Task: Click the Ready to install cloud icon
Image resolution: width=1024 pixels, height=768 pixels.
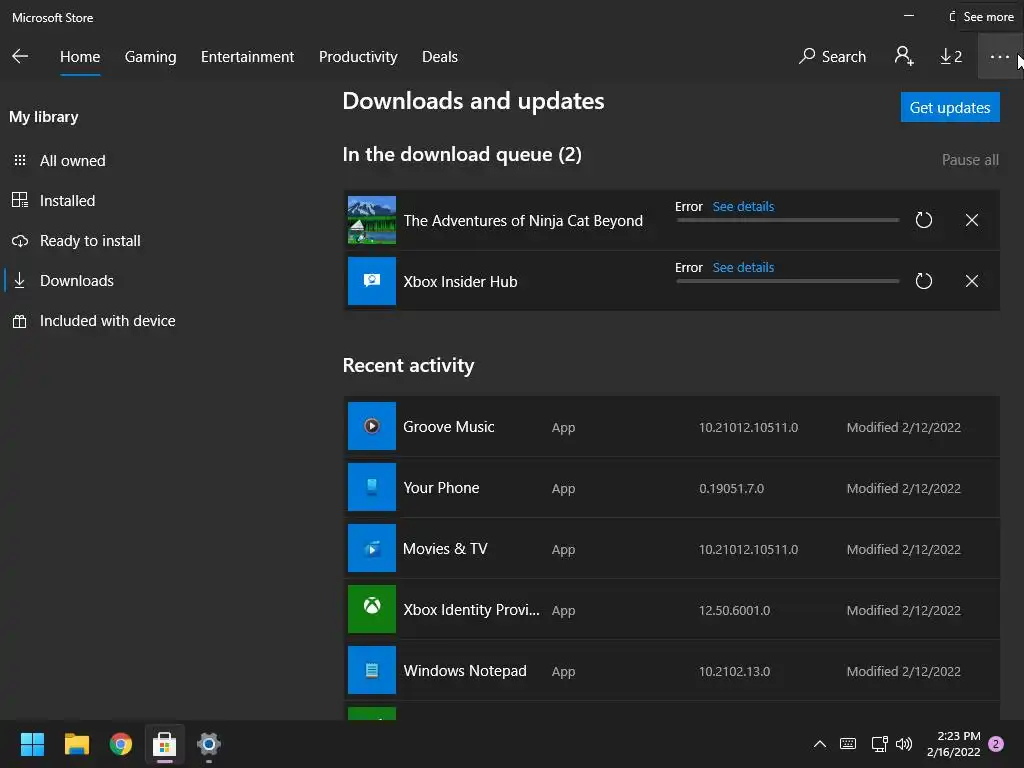Action: (x=20, y=241)
